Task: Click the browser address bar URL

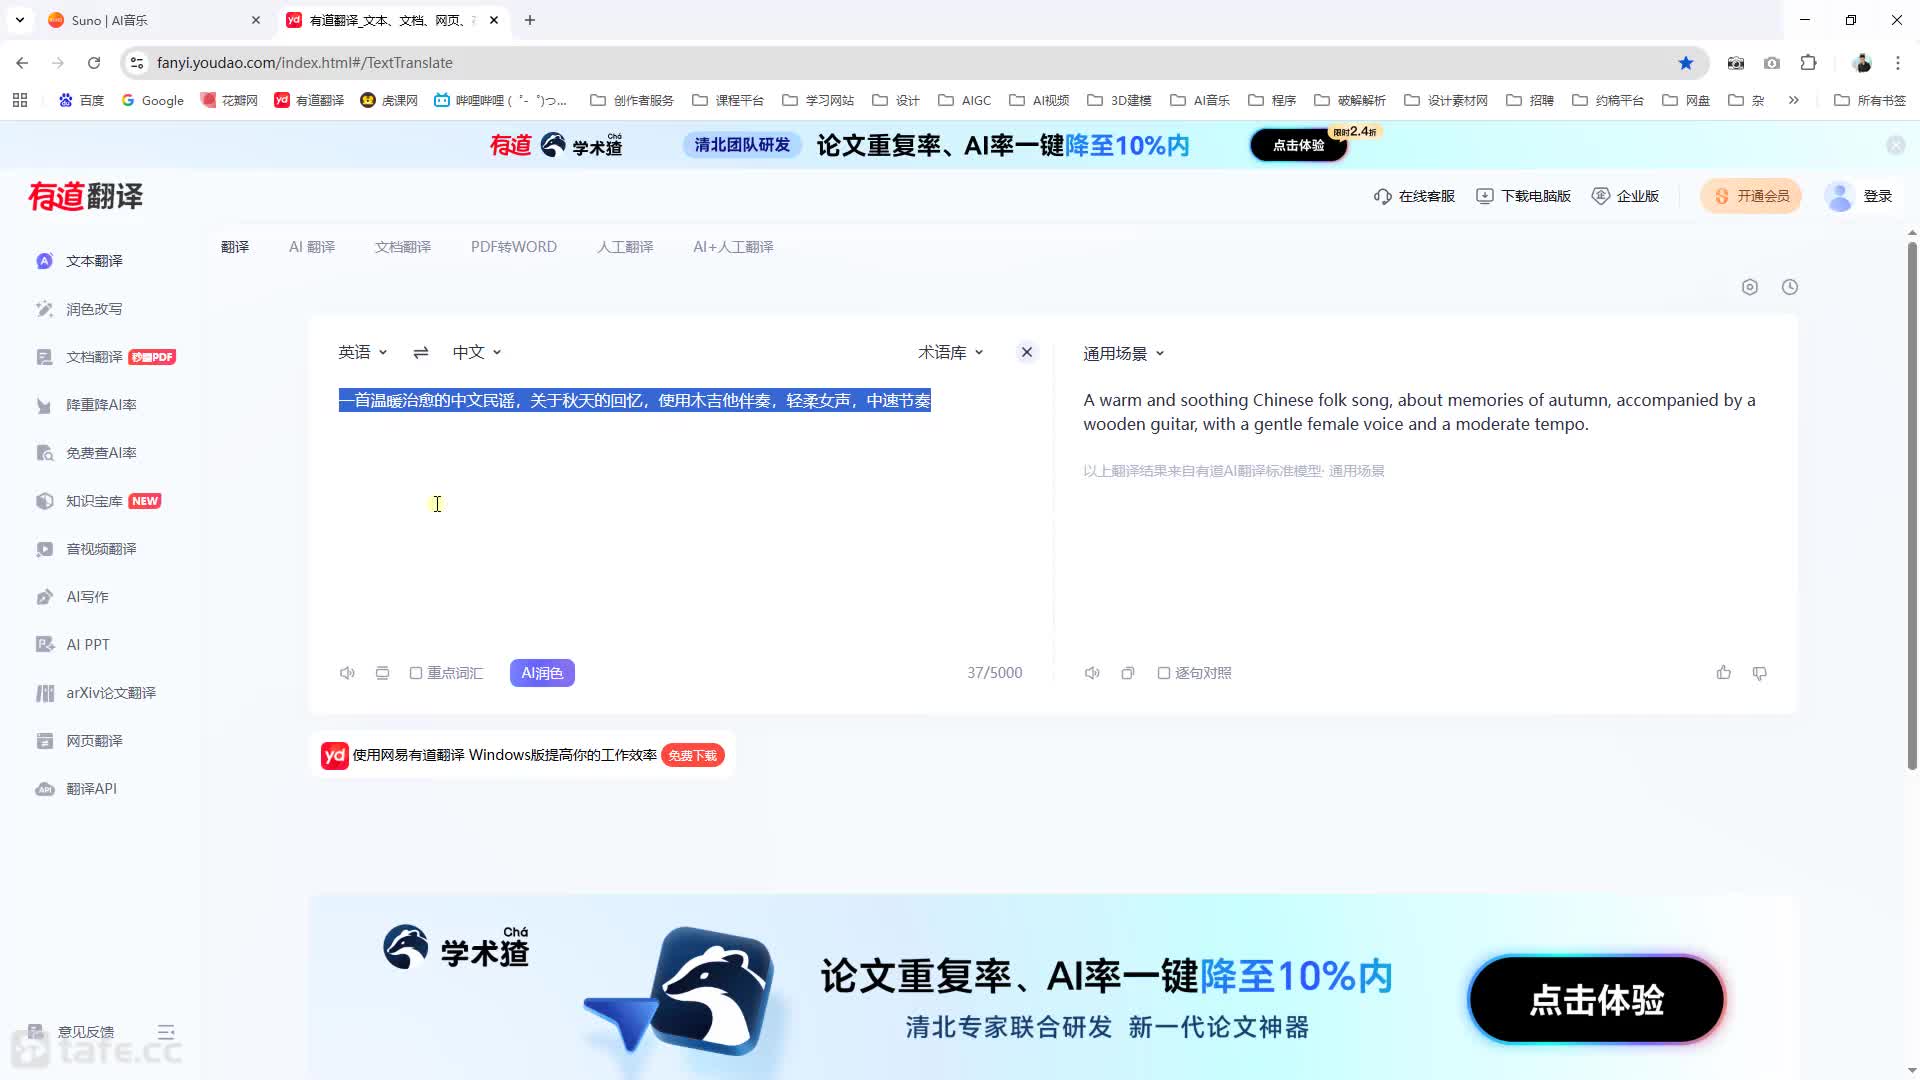Action: pyautogui.click(x=305, y=63)
